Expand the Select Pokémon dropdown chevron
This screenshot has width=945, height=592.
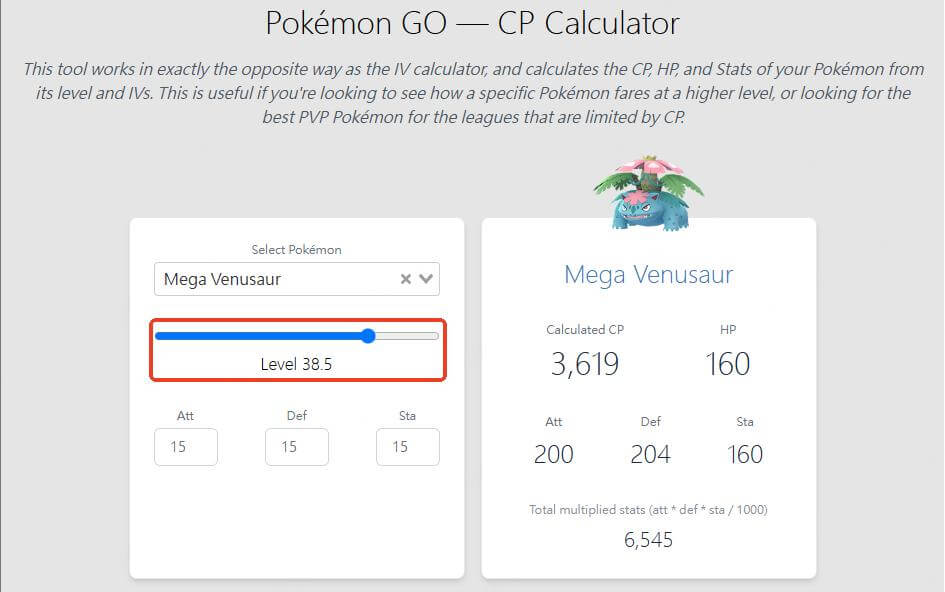[426, 279]
